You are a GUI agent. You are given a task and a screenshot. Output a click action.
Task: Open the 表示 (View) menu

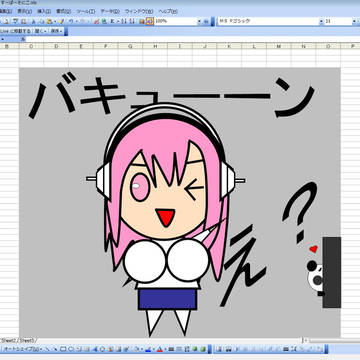click(24, 11)
